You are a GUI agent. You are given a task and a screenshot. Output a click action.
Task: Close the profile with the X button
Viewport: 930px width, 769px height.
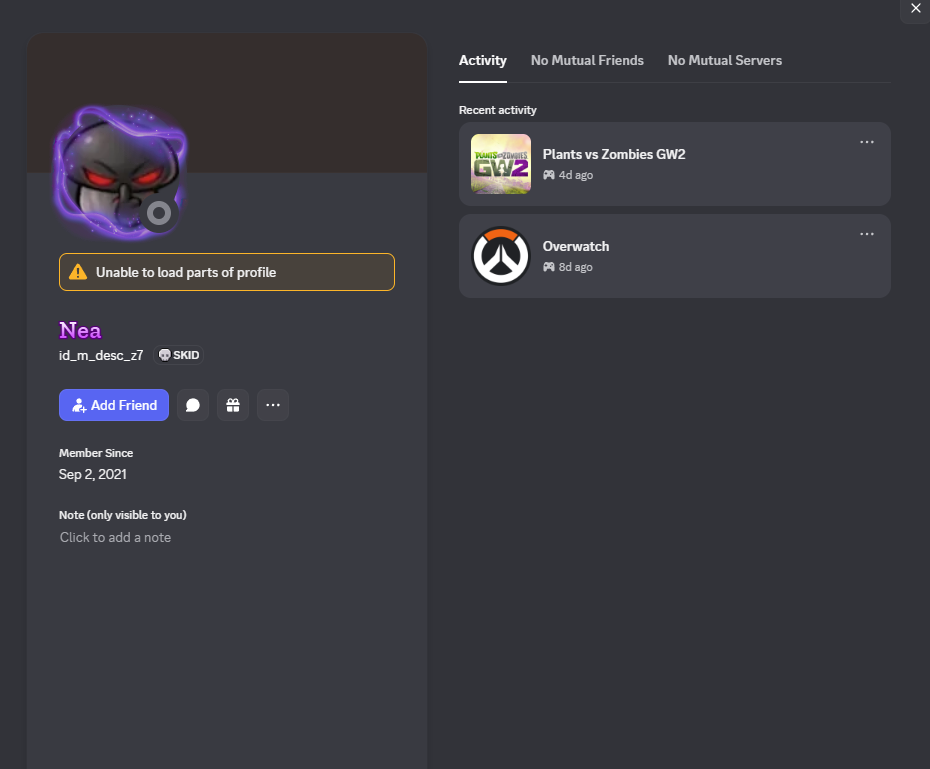(x=916, y=8)
